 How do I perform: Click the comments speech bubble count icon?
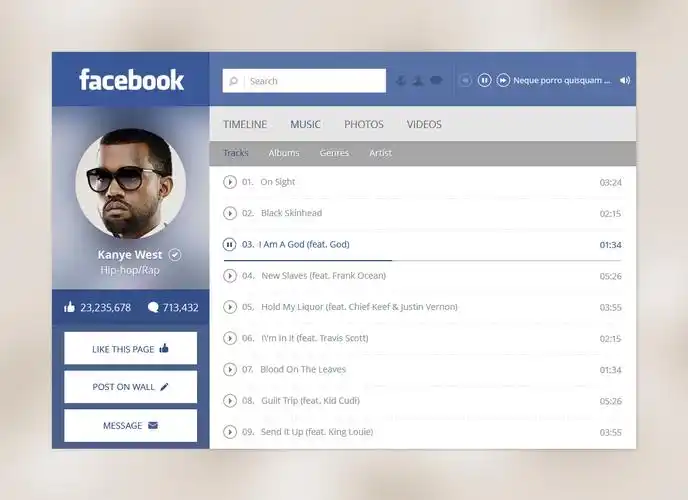coord(153,307)
